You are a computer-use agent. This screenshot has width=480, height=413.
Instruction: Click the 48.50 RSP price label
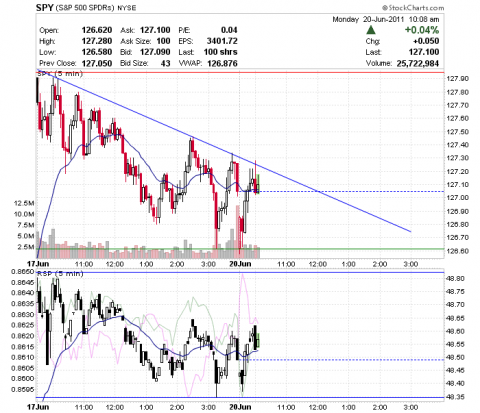(x=455, y=357)
